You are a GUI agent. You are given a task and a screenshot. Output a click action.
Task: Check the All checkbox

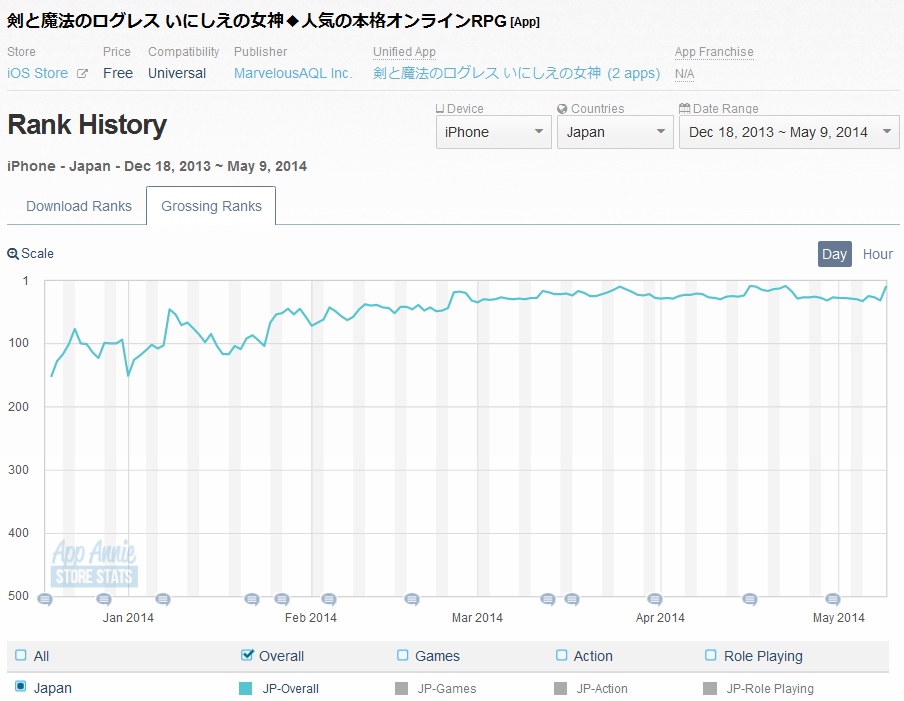click(x=21, y=655)
